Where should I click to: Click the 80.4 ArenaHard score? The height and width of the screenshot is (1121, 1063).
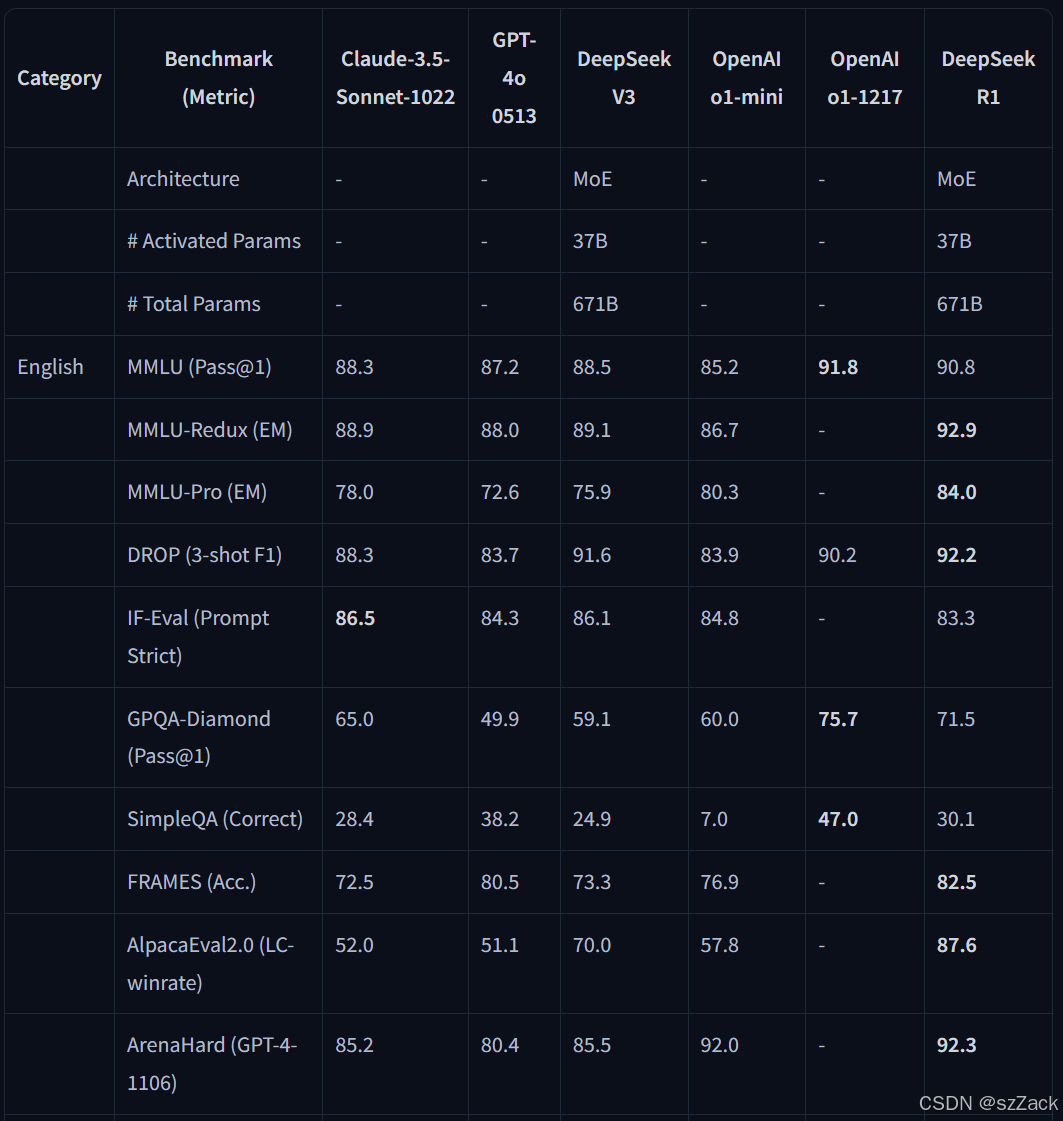[x=500, y=1045]
